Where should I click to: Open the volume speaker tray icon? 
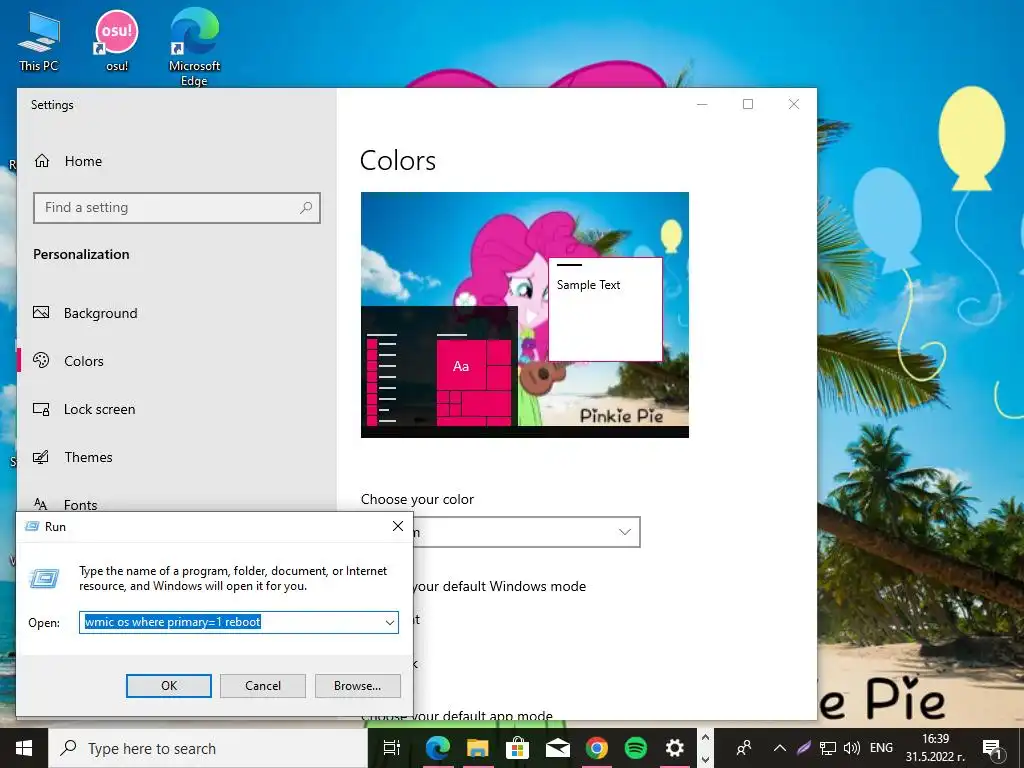(851, 748)
